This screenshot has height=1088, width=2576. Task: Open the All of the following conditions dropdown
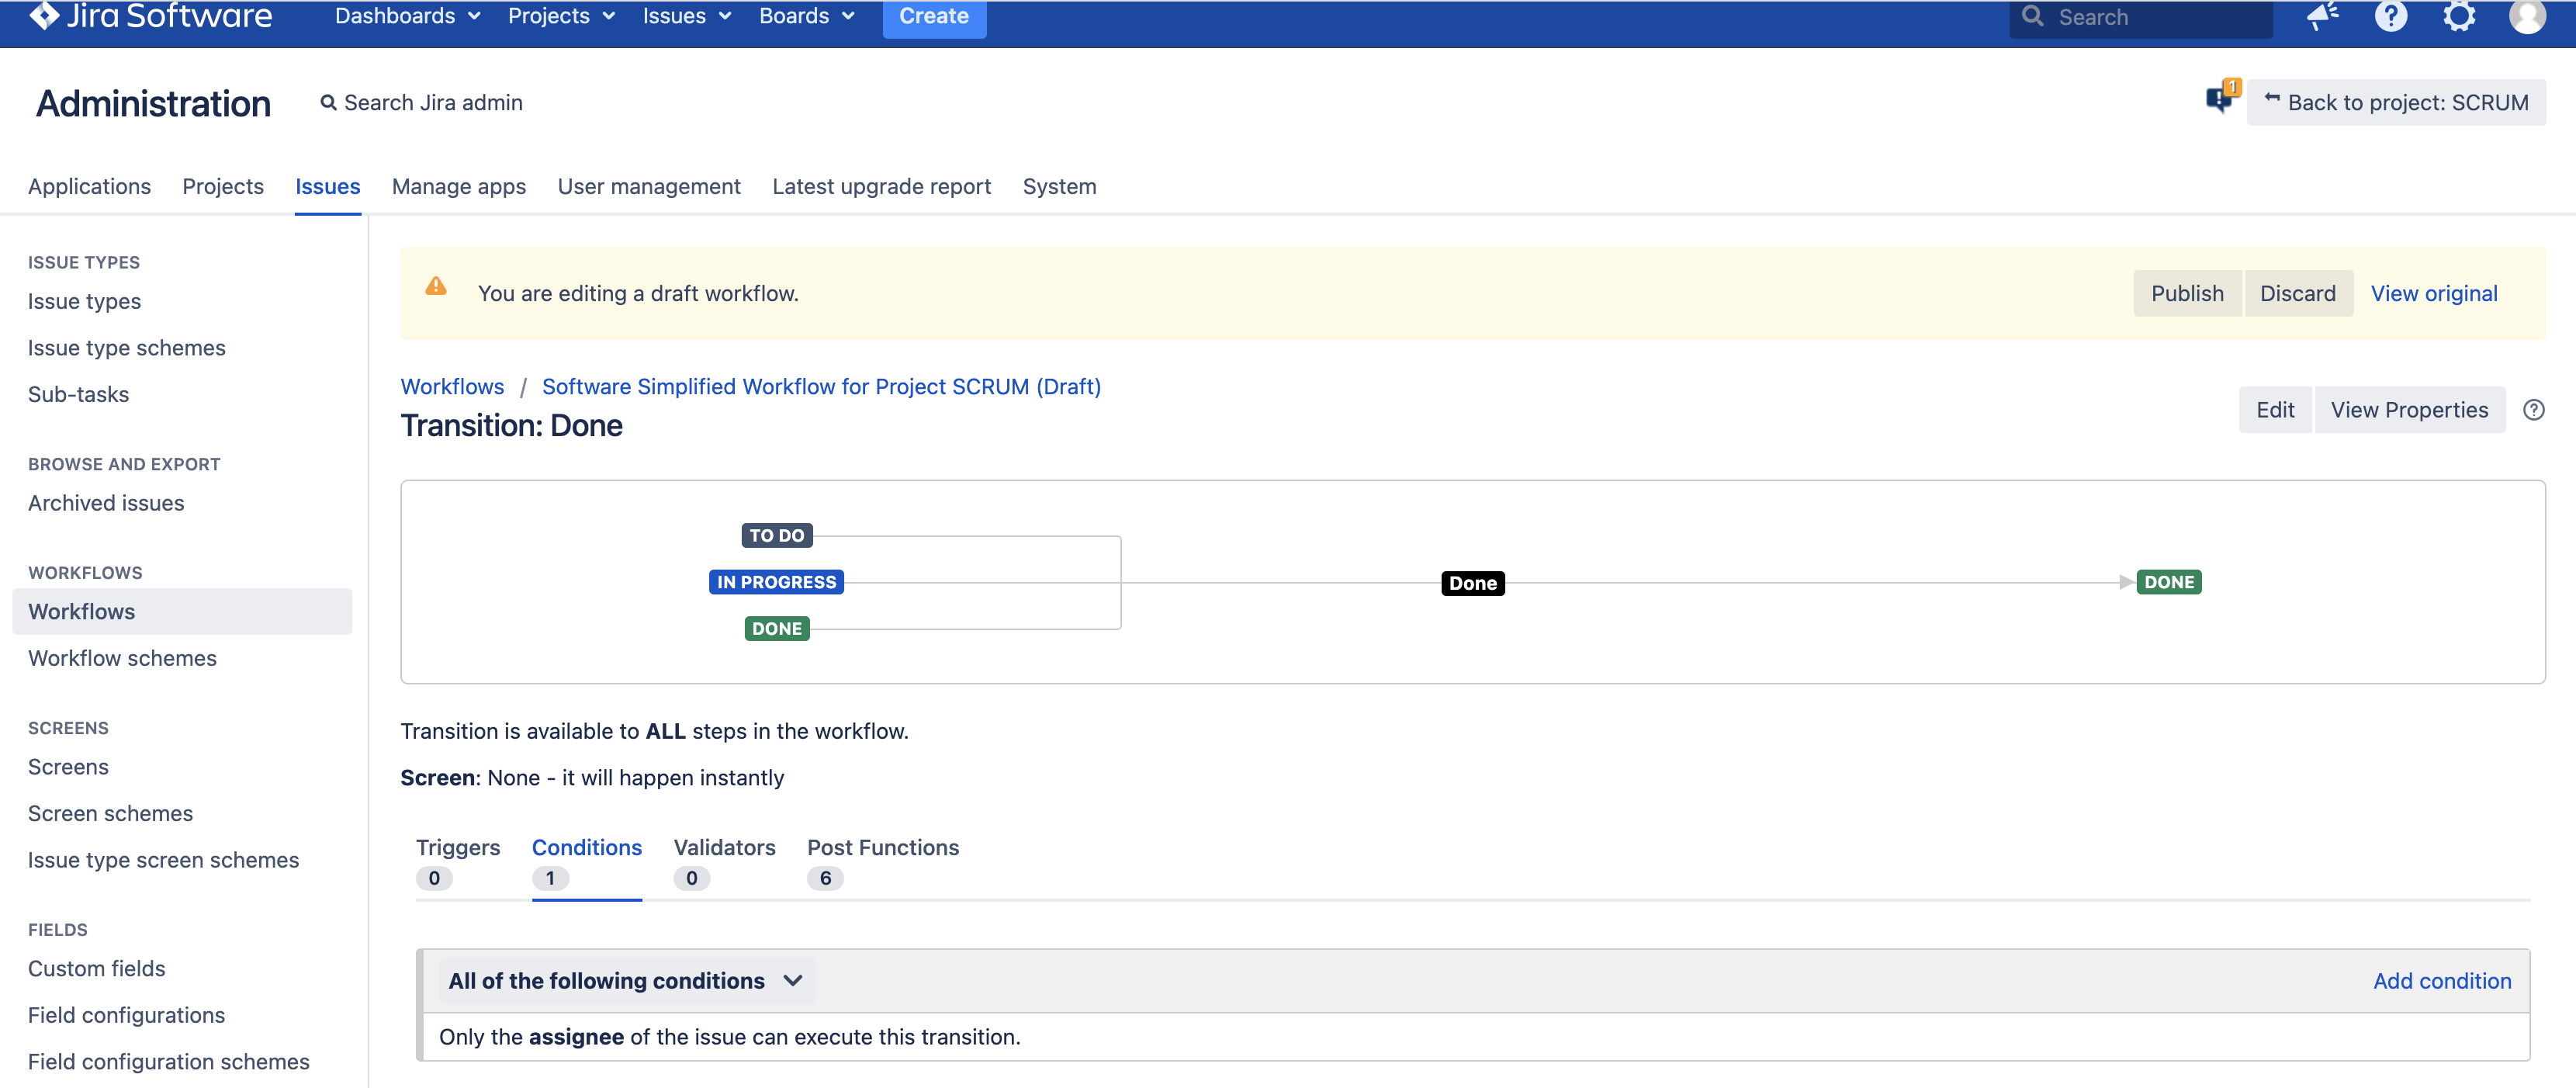pos(626,981)
